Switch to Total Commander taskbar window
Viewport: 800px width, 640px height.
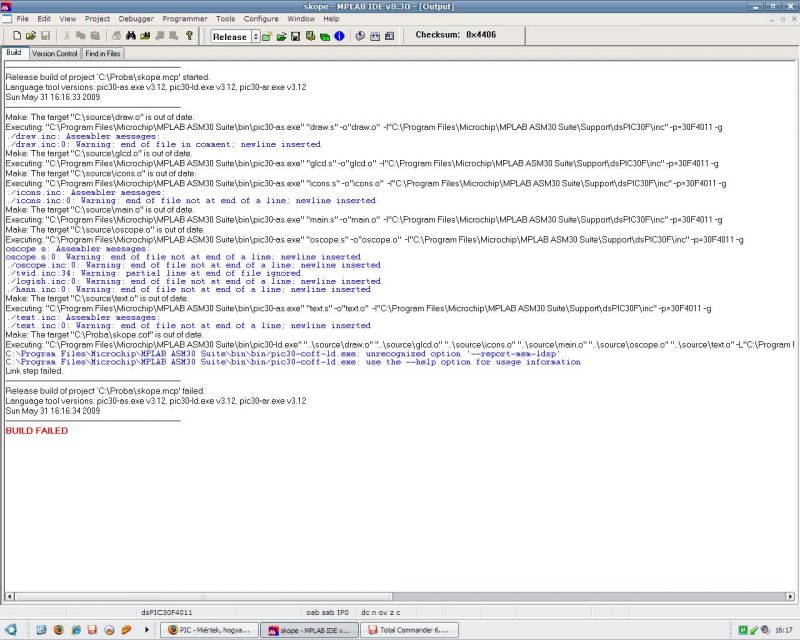(x=409, y=630)
